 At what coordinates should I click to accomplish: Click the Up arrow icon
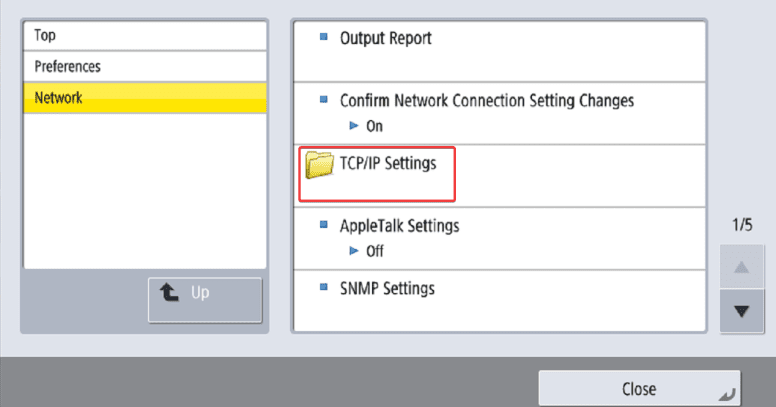pyautogui.click(x=167, y=294)
